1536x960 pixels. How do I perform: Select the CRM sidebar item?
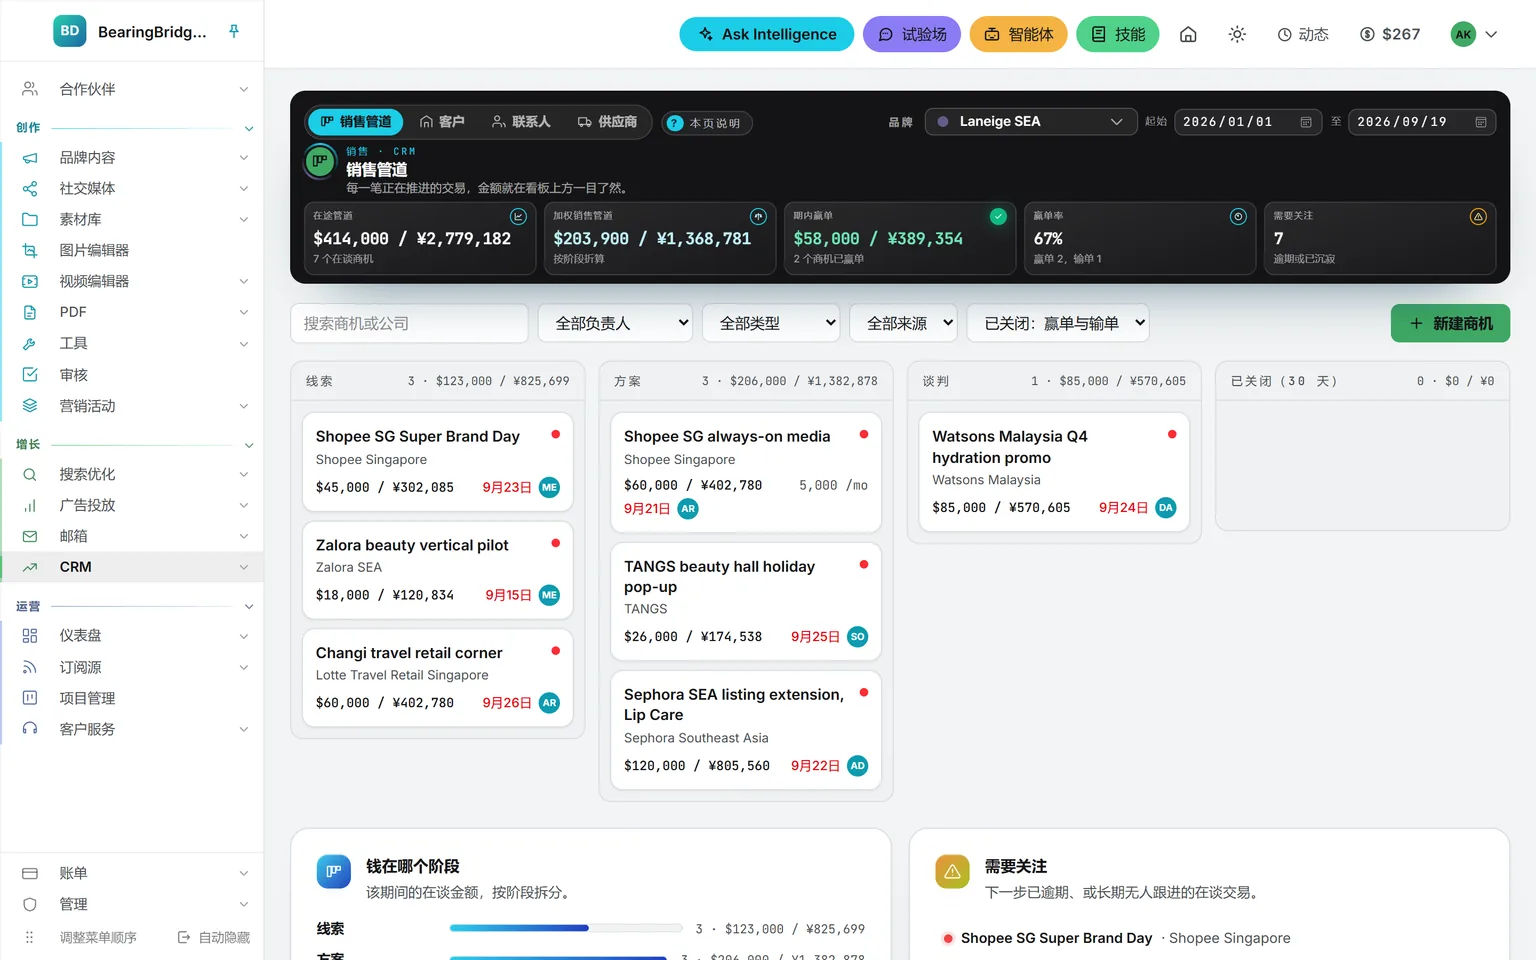[x=133, y=567]
